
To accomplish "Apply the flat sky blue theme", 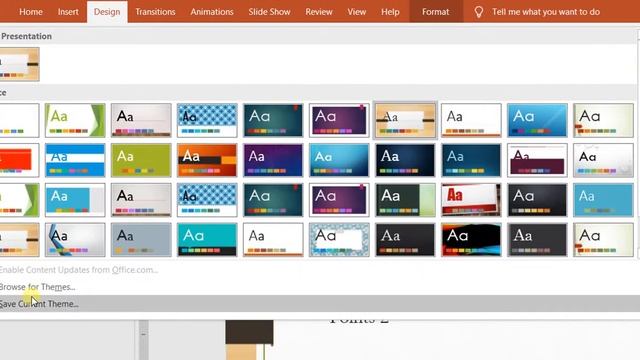I will pos(603,200).
